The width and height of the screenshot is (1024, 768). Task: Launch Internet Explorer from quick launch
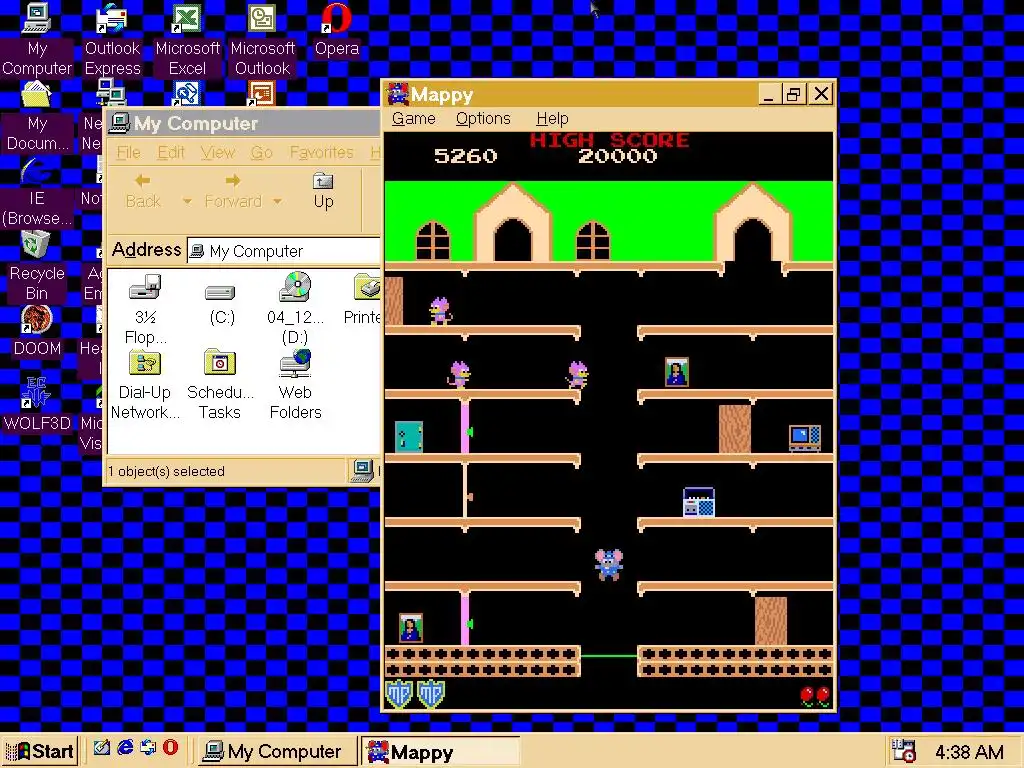125,747
